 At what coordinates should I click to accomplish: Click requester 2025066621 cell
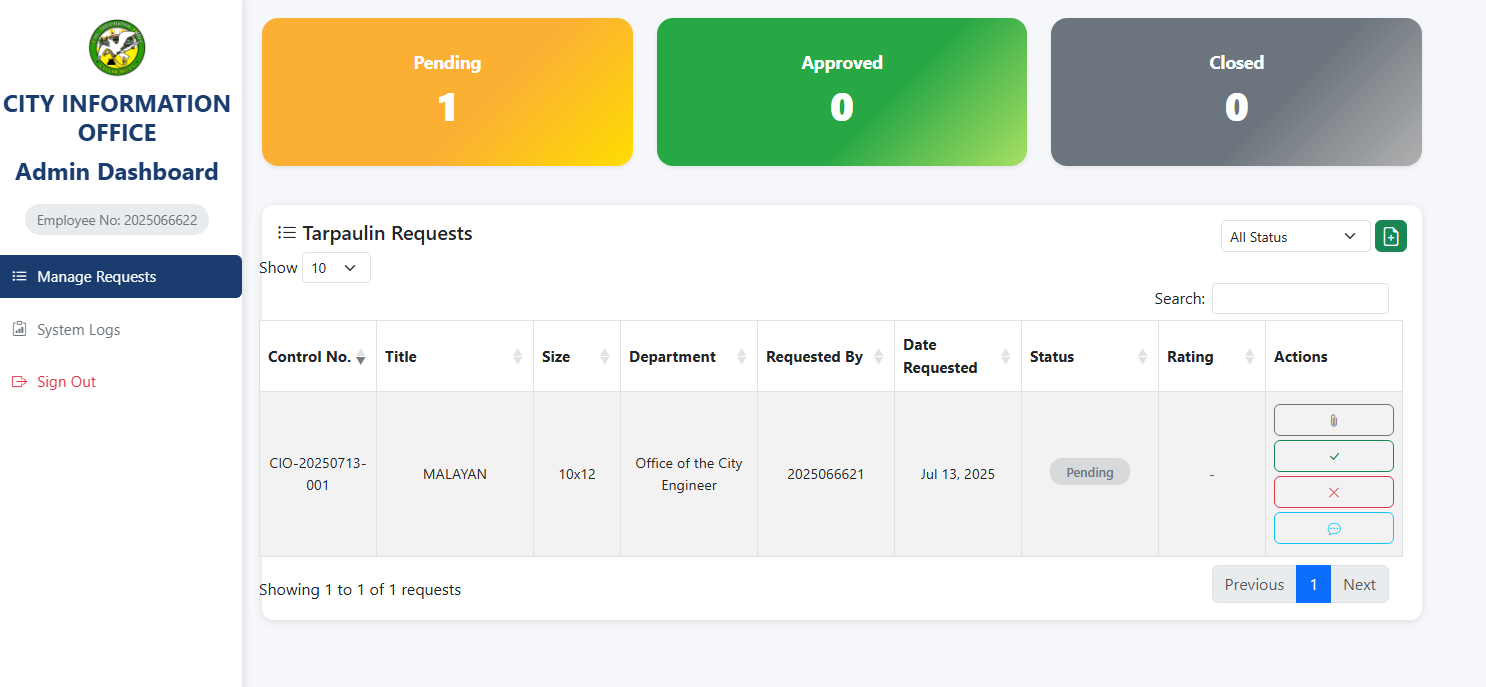pos(826,474)
